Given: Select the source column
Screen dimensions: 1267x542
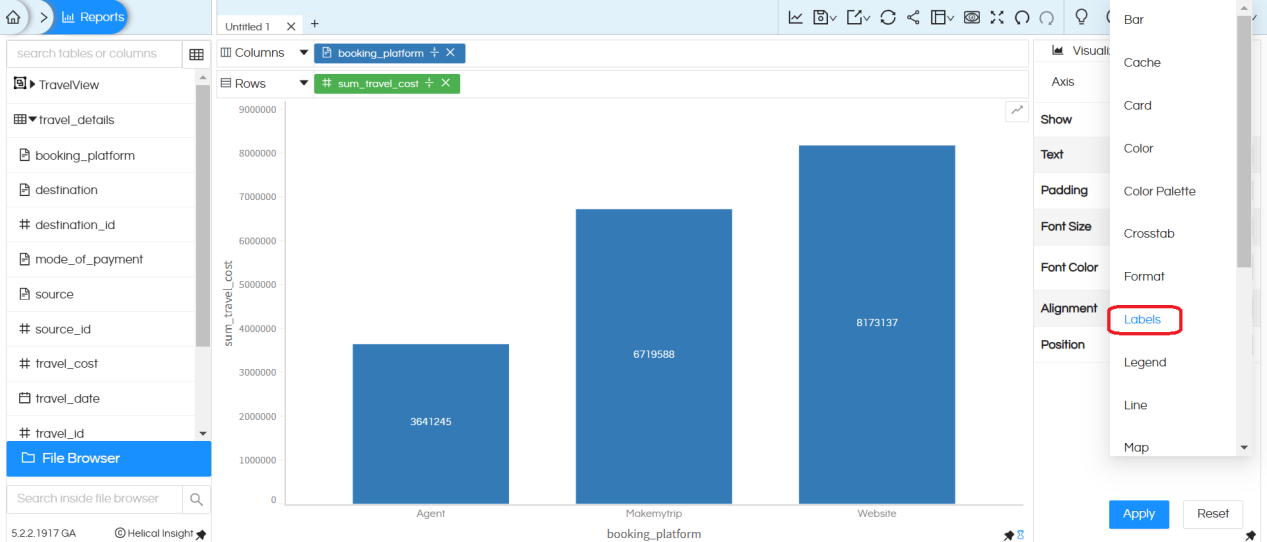Looking at the screenshot, I should 54,294.
